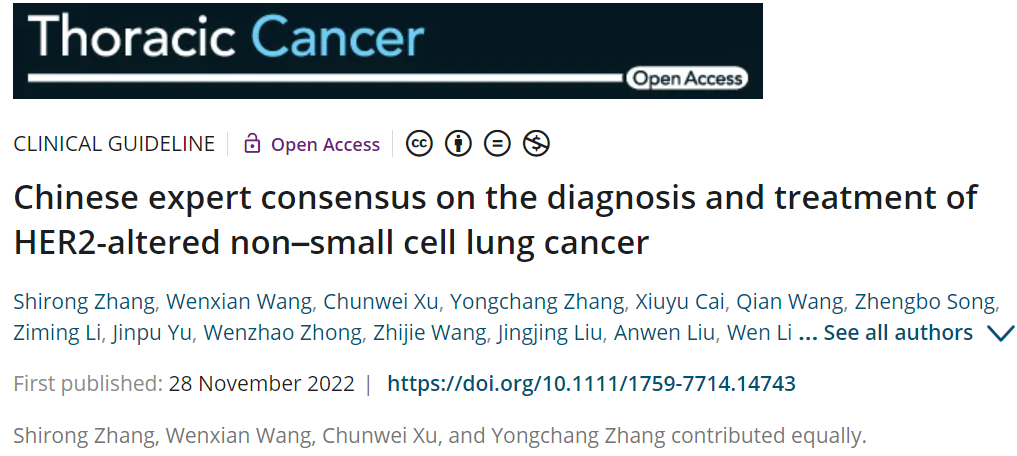Open the See all authors link

(x=898, y=333)
